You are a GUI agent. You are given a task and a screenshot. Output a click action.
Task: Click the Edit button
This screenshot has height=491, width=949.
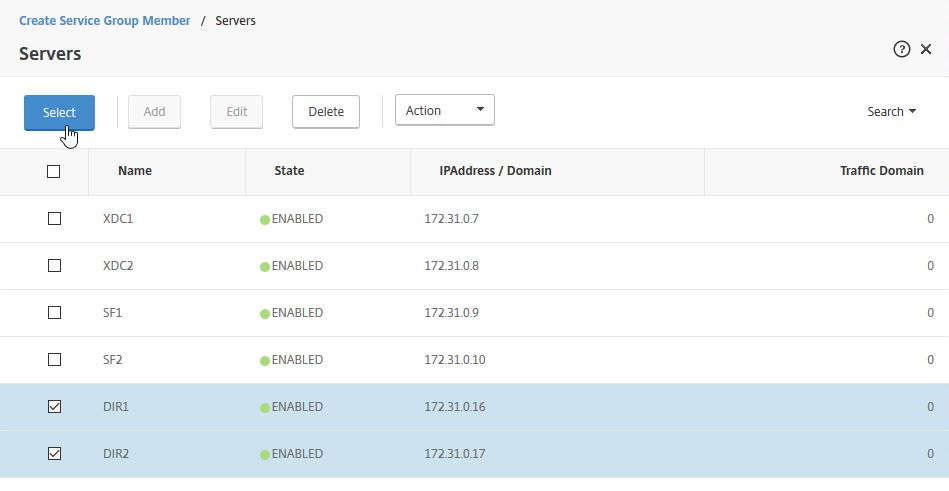[237, 111]
